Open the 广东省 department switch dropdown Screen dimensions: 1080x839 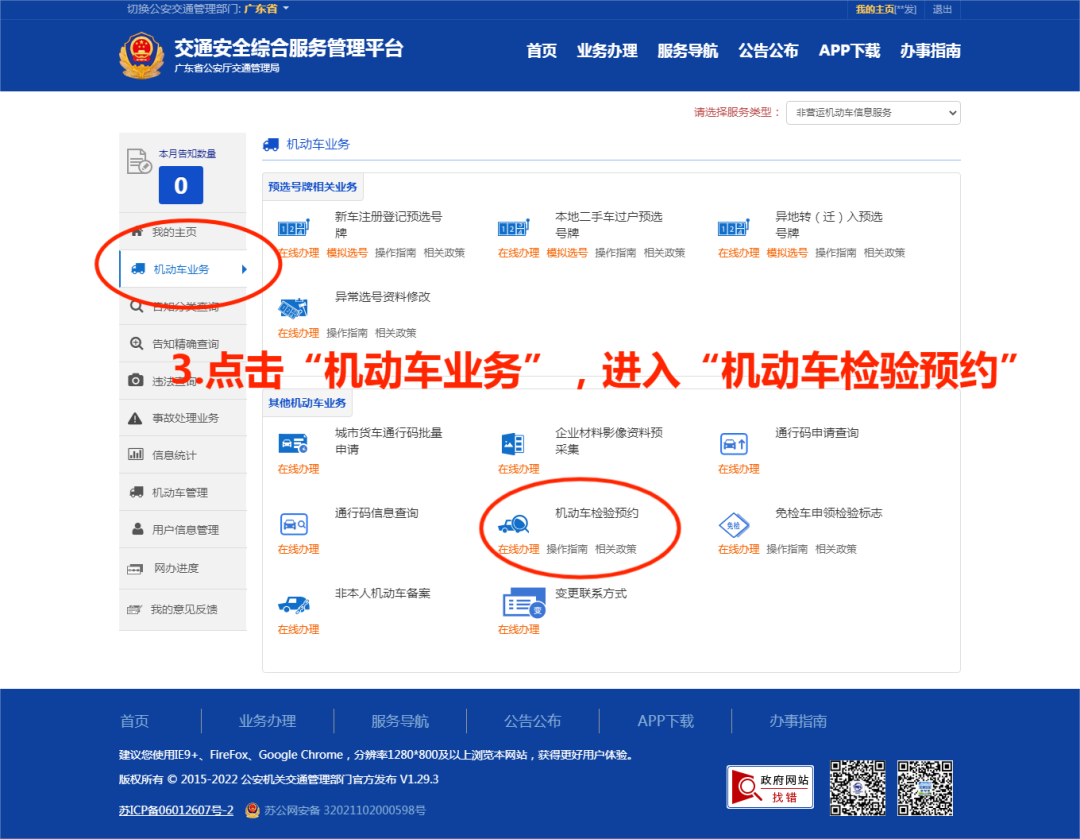pos(267,9)
